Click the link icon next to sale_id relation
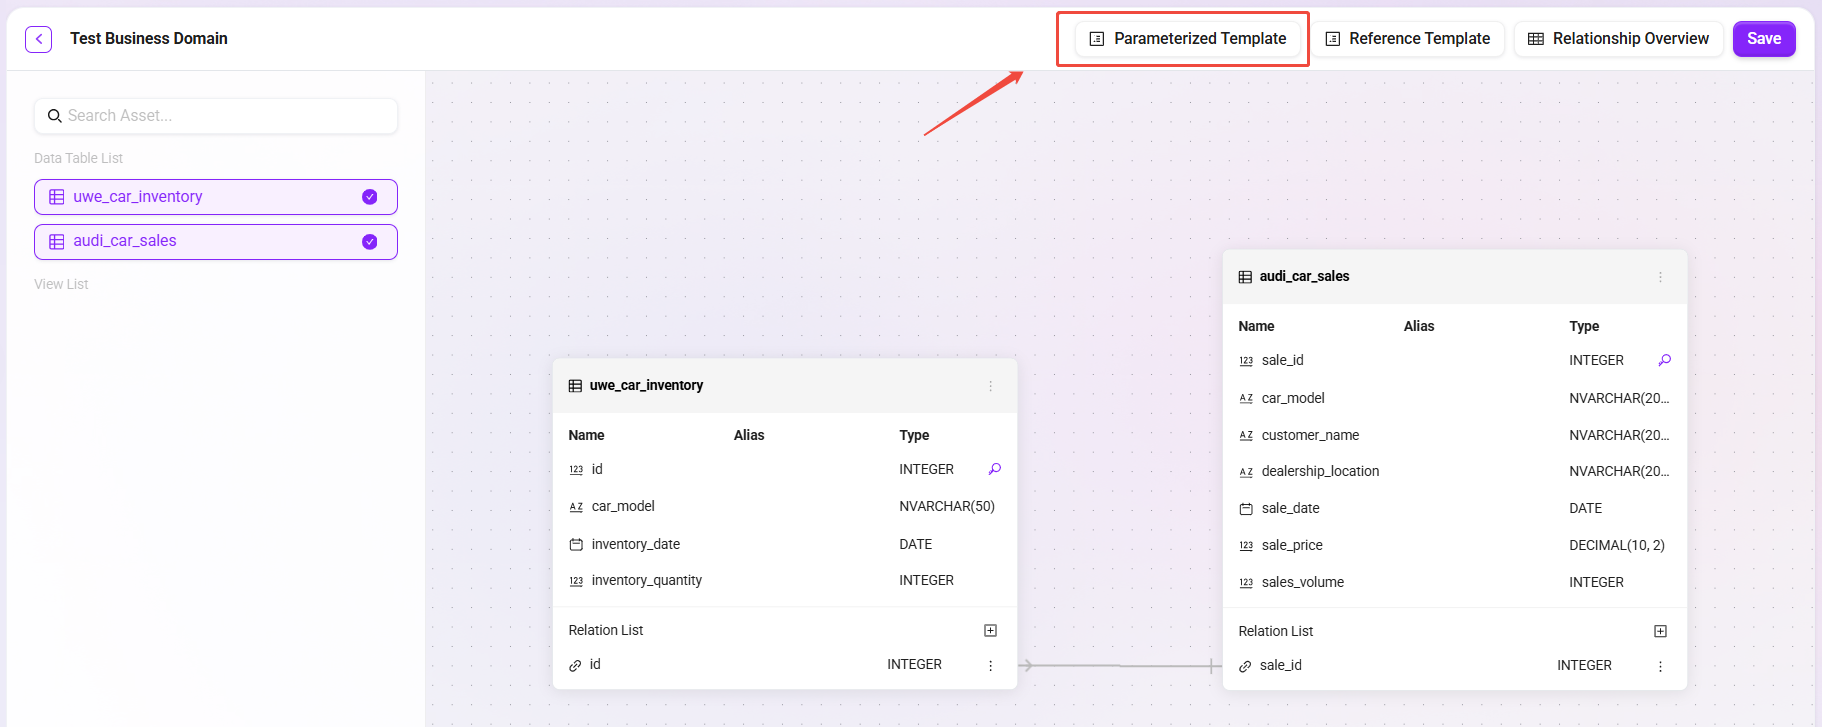This screenshot has height=727, width=1822. pos(1245,666)
